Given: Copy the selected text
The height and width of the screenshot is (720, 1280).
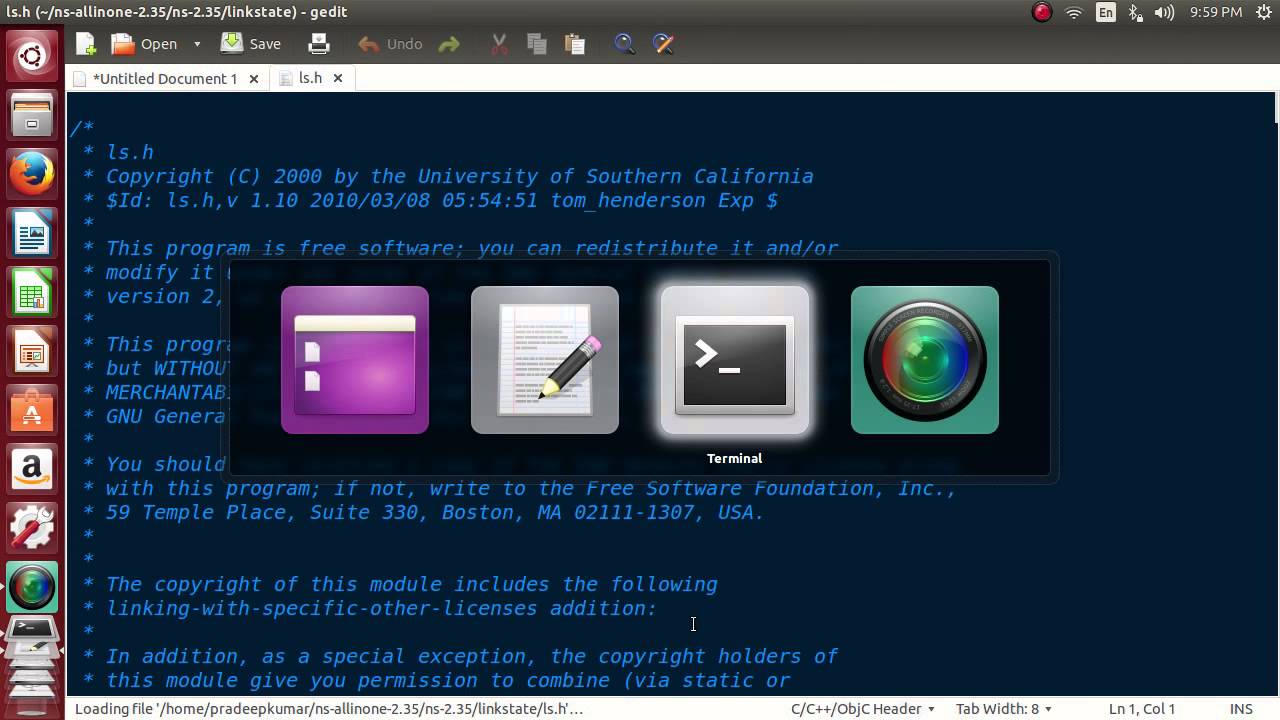Looking at the screenshot, I should (x=537, y=44).
